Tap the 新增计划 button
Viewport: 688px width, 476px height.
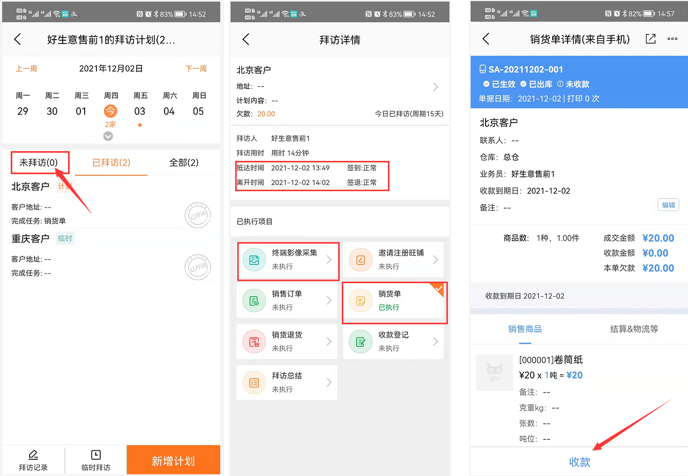click(x=173, y=460)
